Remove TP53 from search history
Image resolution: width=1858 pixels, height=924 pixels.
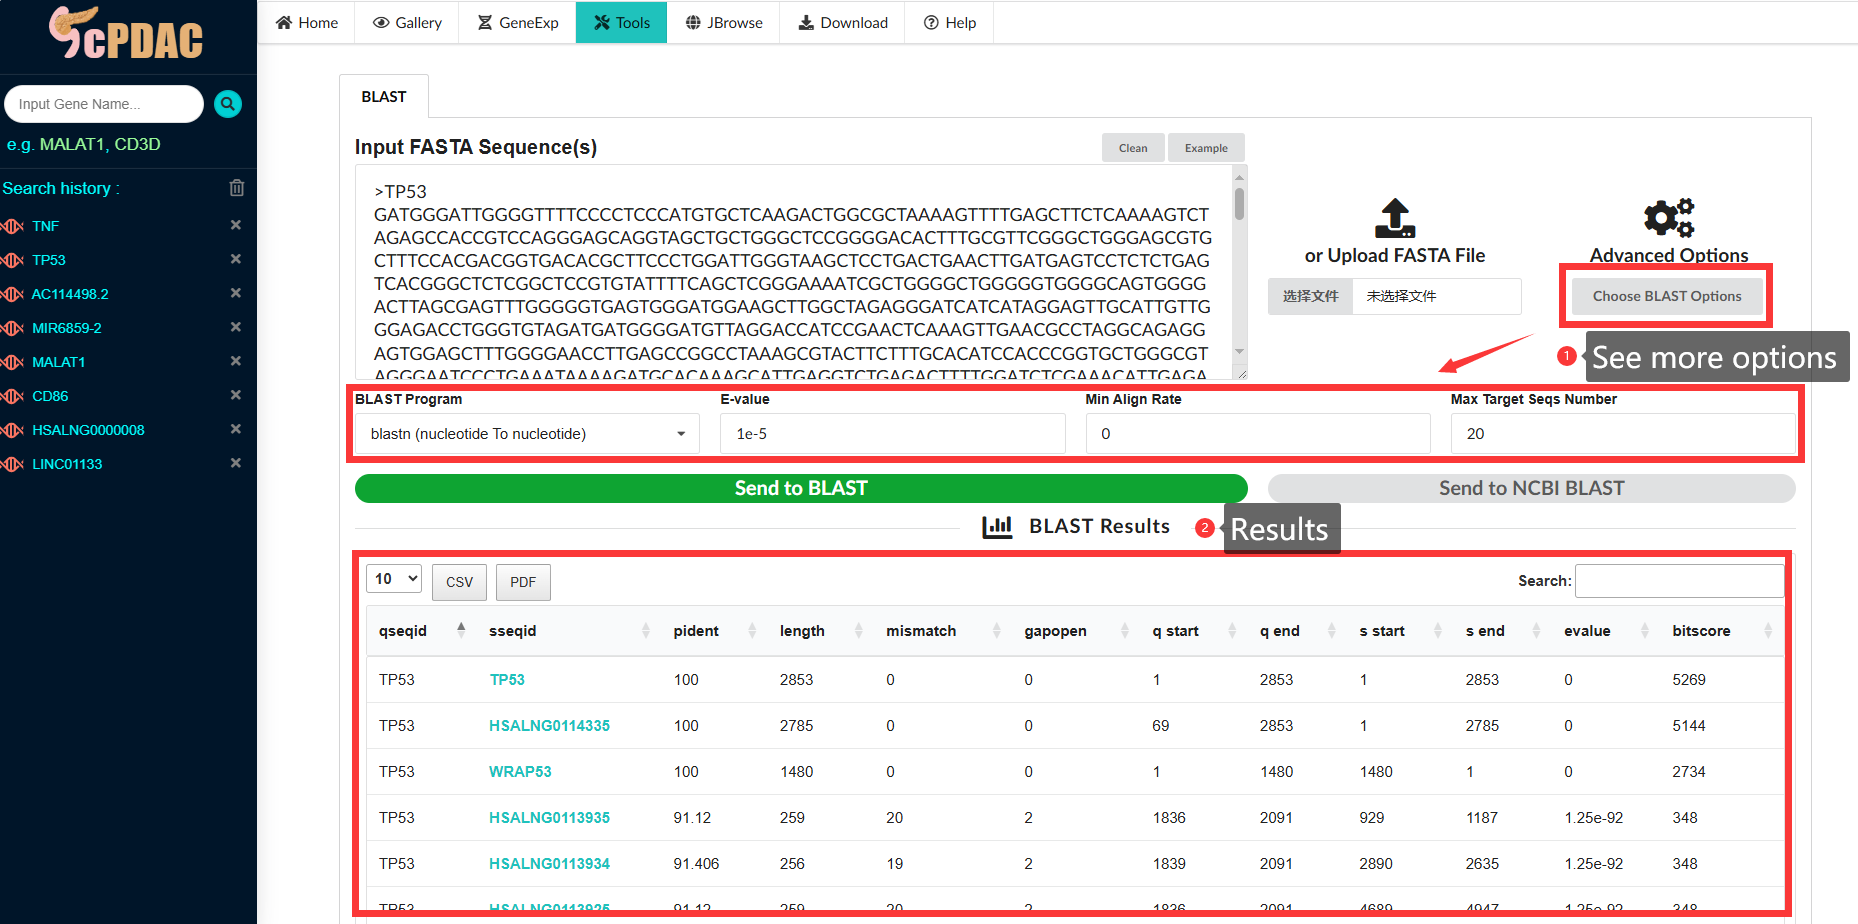236,259
